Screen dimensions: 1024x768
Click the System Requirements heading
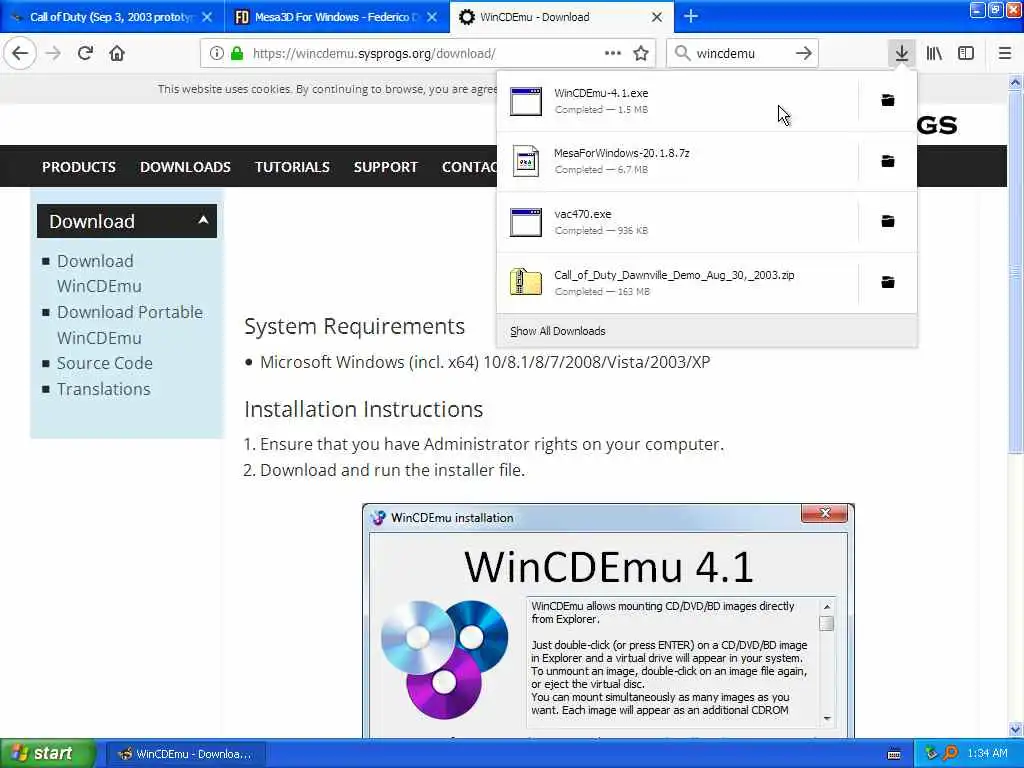(355, 326)
